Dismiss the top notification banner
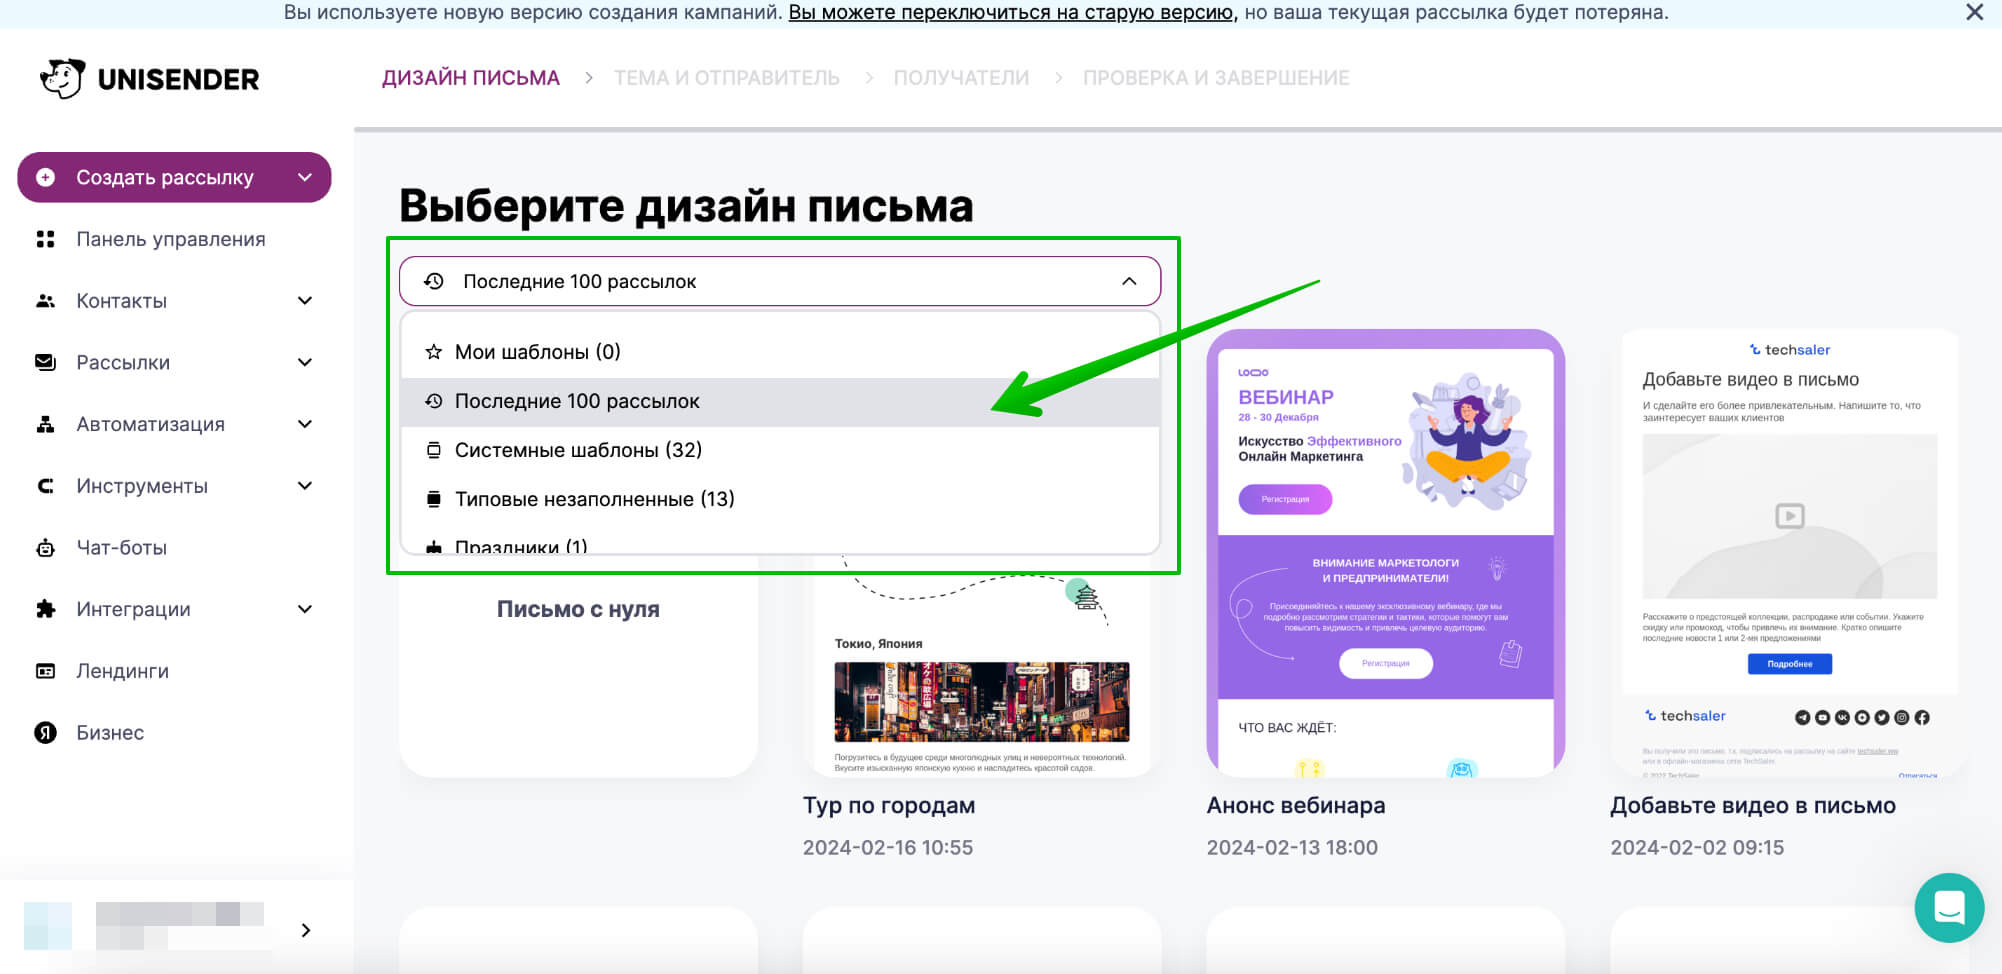 click(x=1974, y=13)
